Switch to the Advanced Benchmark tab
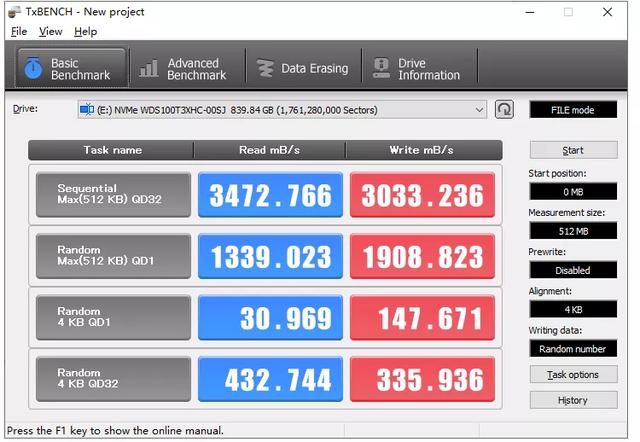This screenshot has height=442, width=640. (188, 68)
